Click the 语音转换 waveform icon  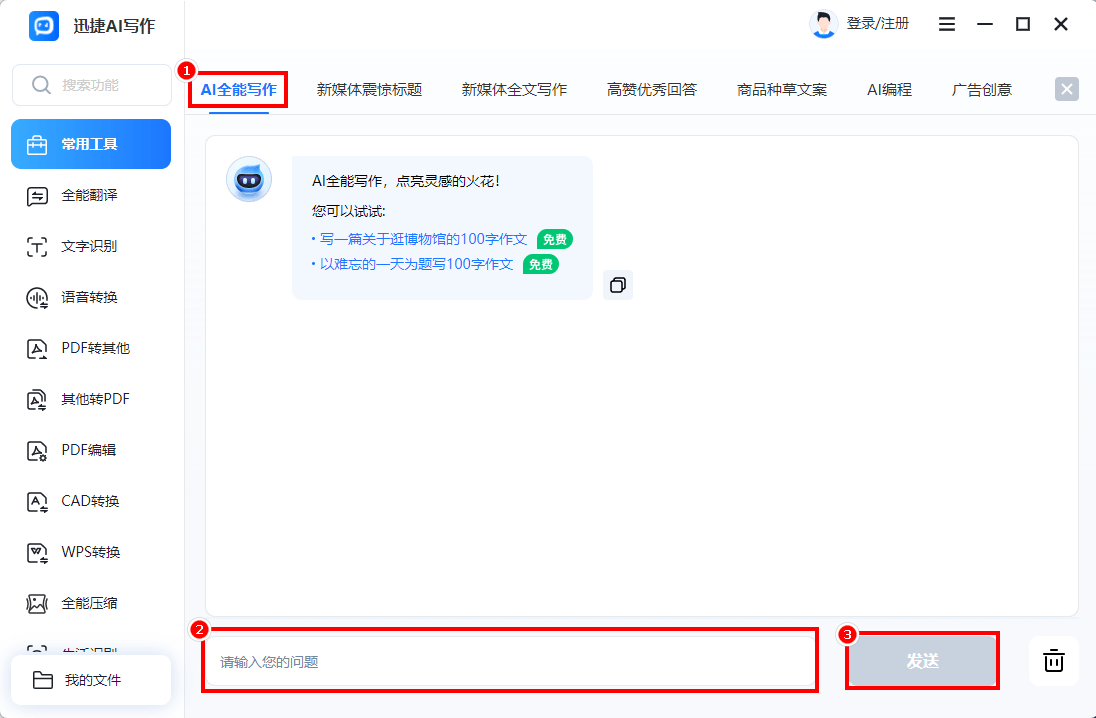(x=37, y=298)
